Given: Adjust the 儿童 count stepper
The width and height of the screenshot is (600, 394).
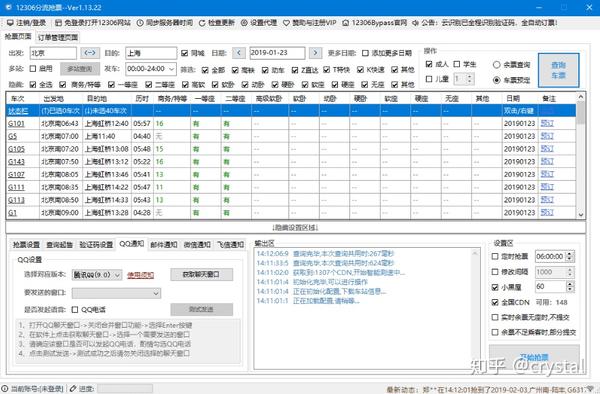Looking at the screenshot, I should (470, 79).
